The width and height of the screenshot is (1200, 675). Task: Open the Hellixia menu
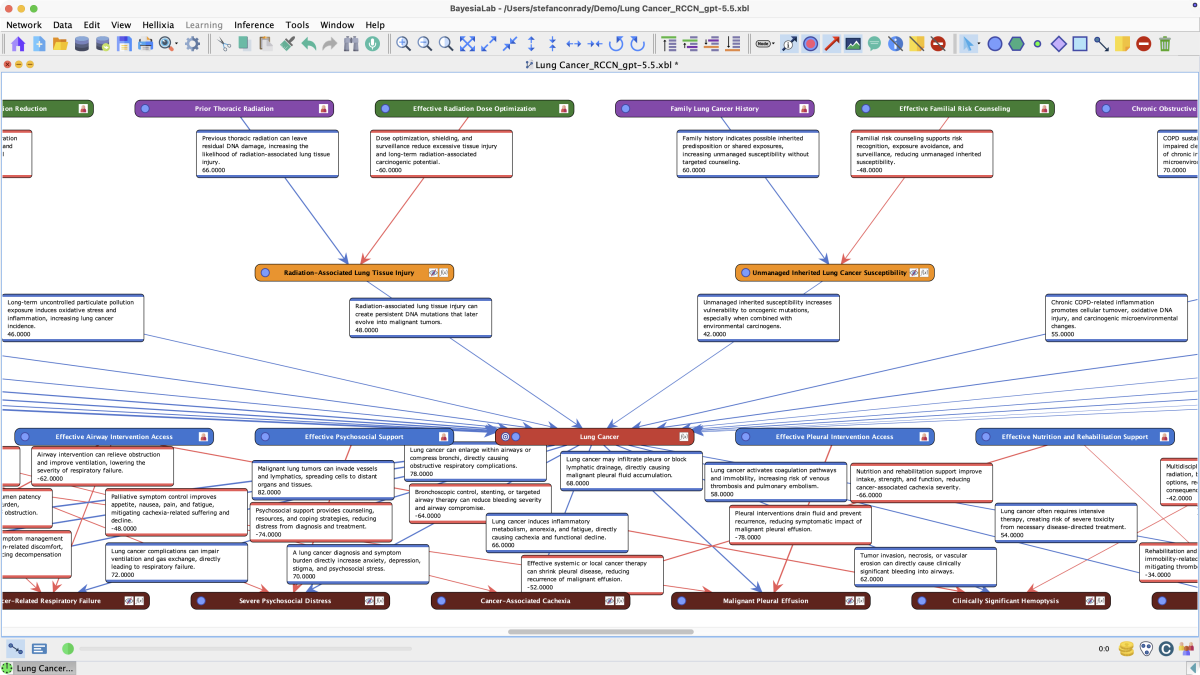157,24
